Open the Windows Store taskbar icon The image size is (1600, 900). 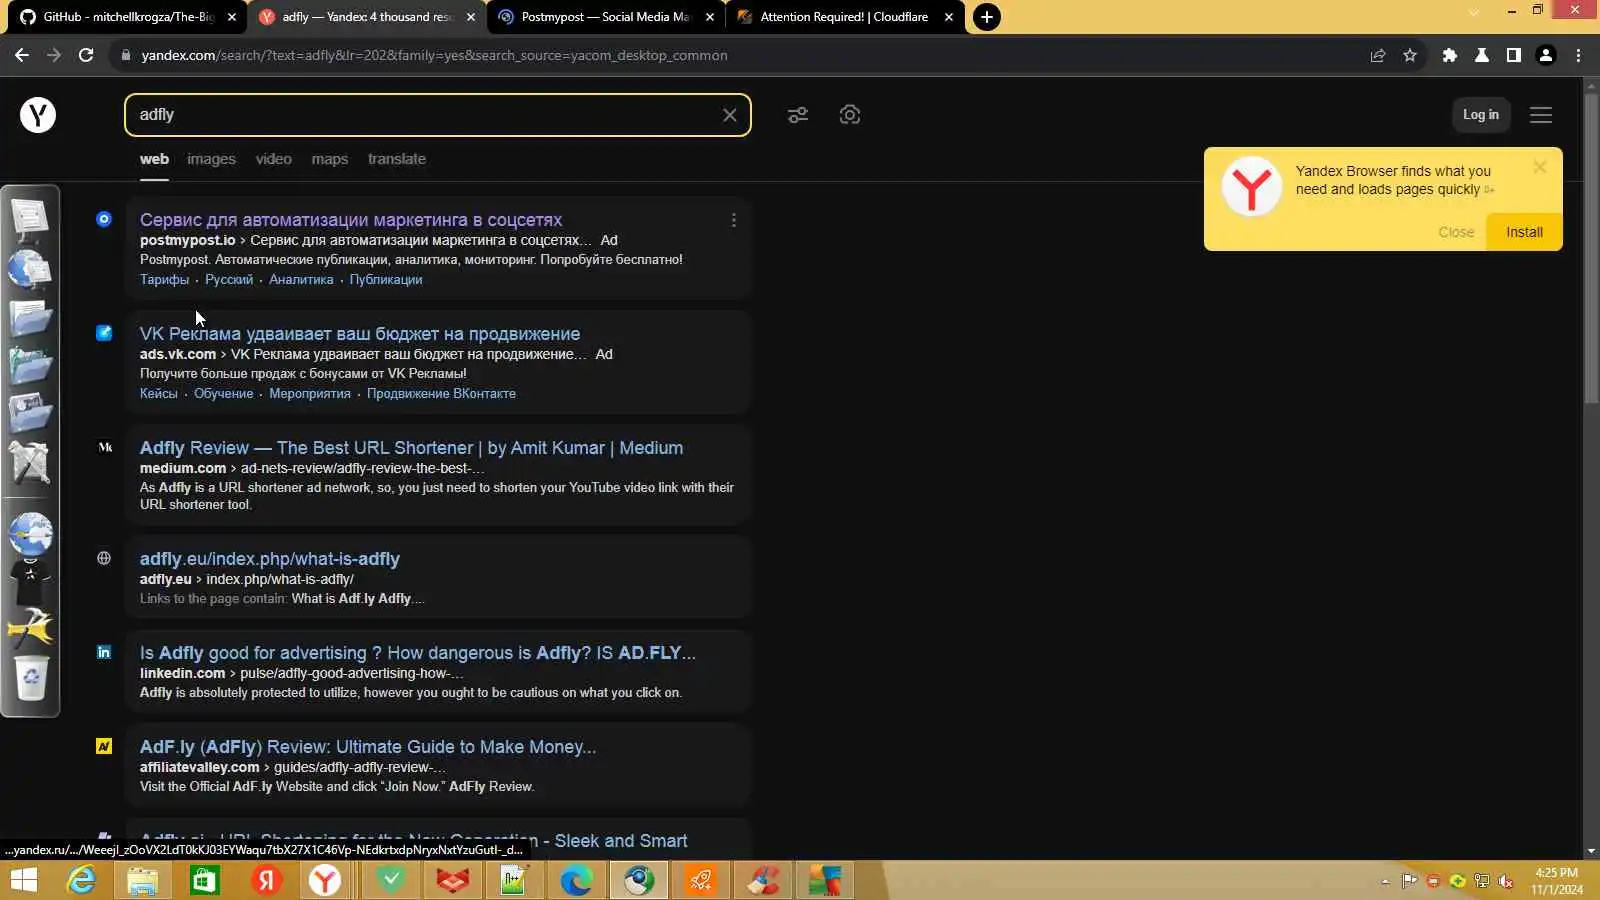pyautogui.click(x=204, y=880)
